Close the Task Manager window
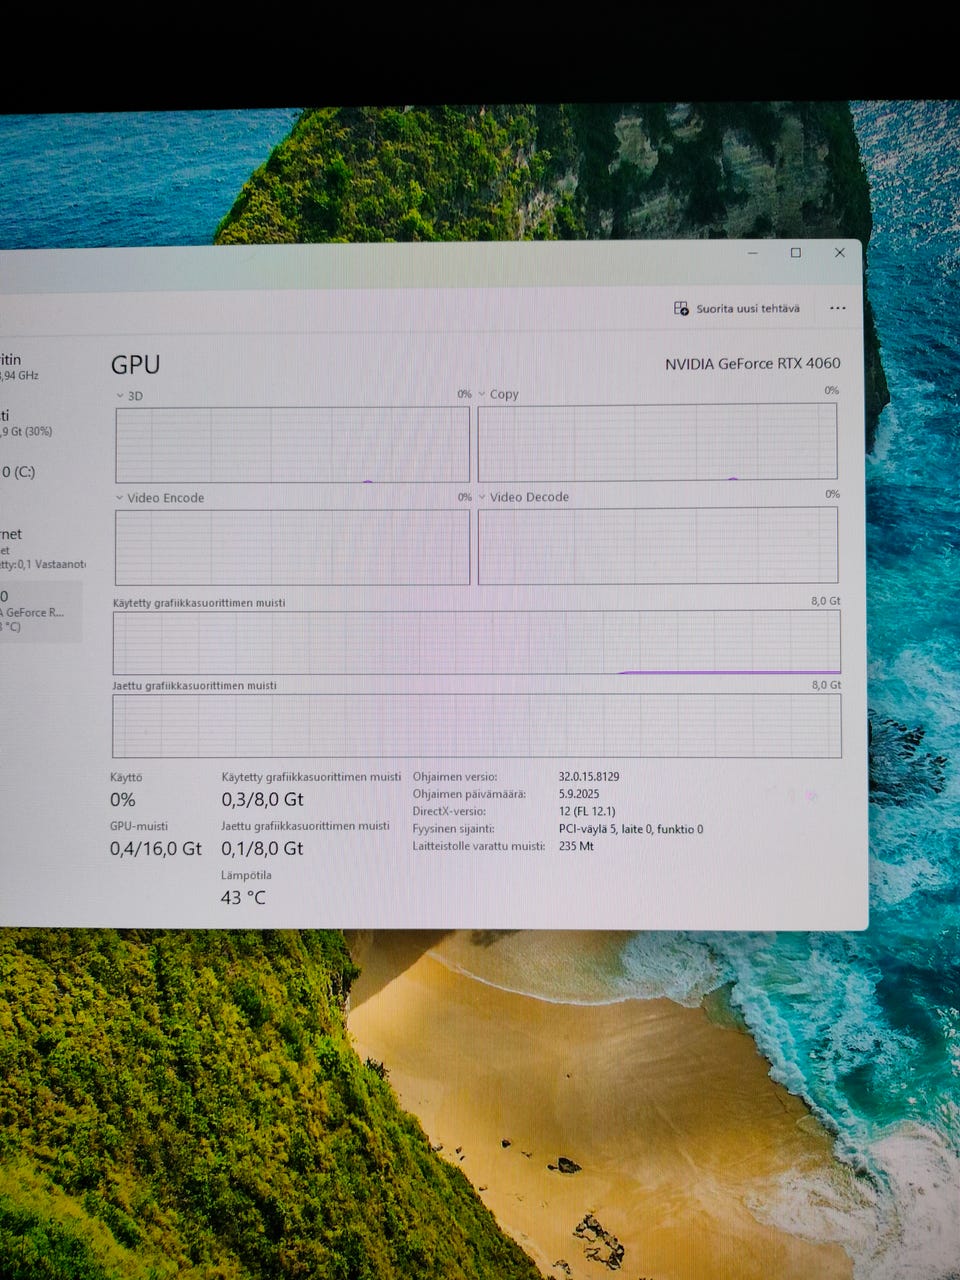 (840, 253)
